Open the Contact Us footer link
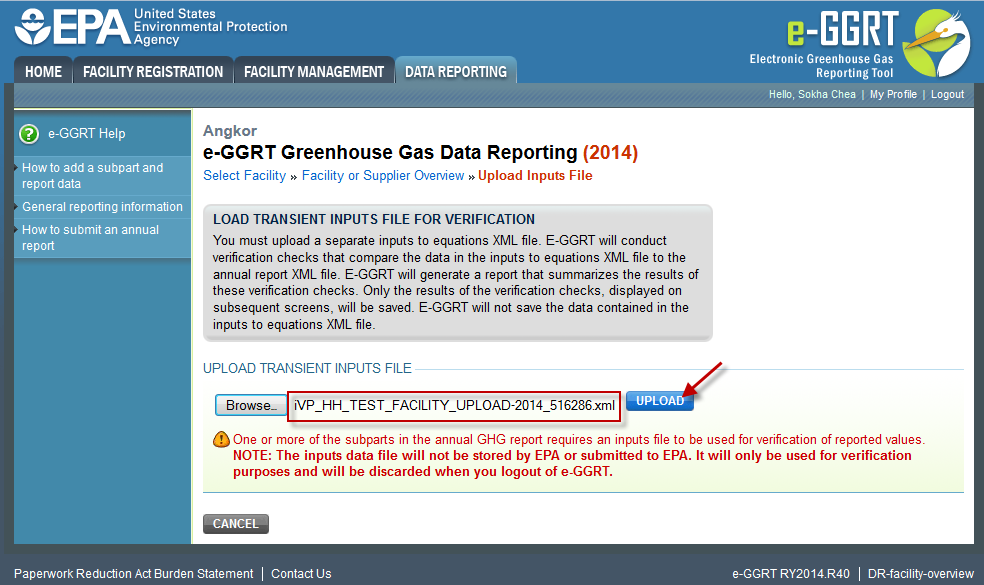The width and height of the screenshot is (984, 585). tap(301, 574)
